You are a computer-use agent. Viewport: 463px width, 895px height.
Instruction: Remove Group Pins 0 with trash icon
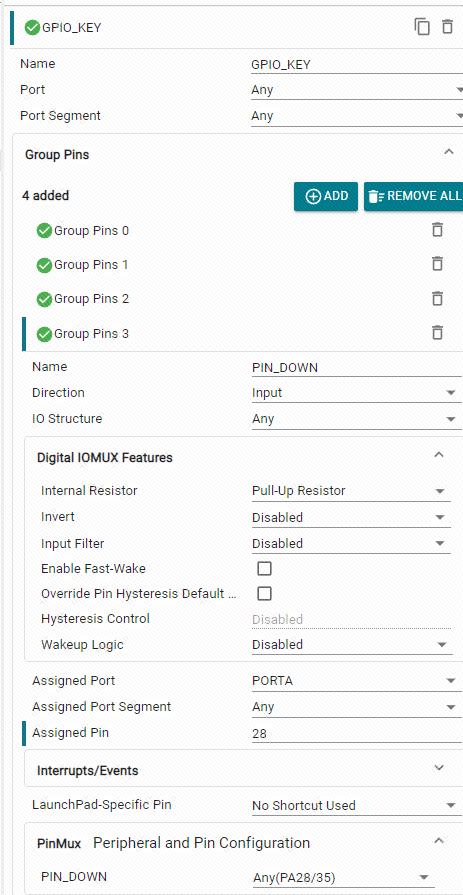[437, 230]
